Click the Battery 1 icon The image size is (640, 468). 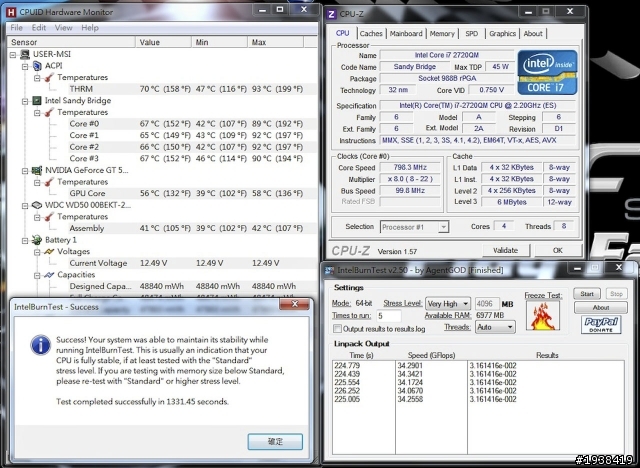[37, 240]
